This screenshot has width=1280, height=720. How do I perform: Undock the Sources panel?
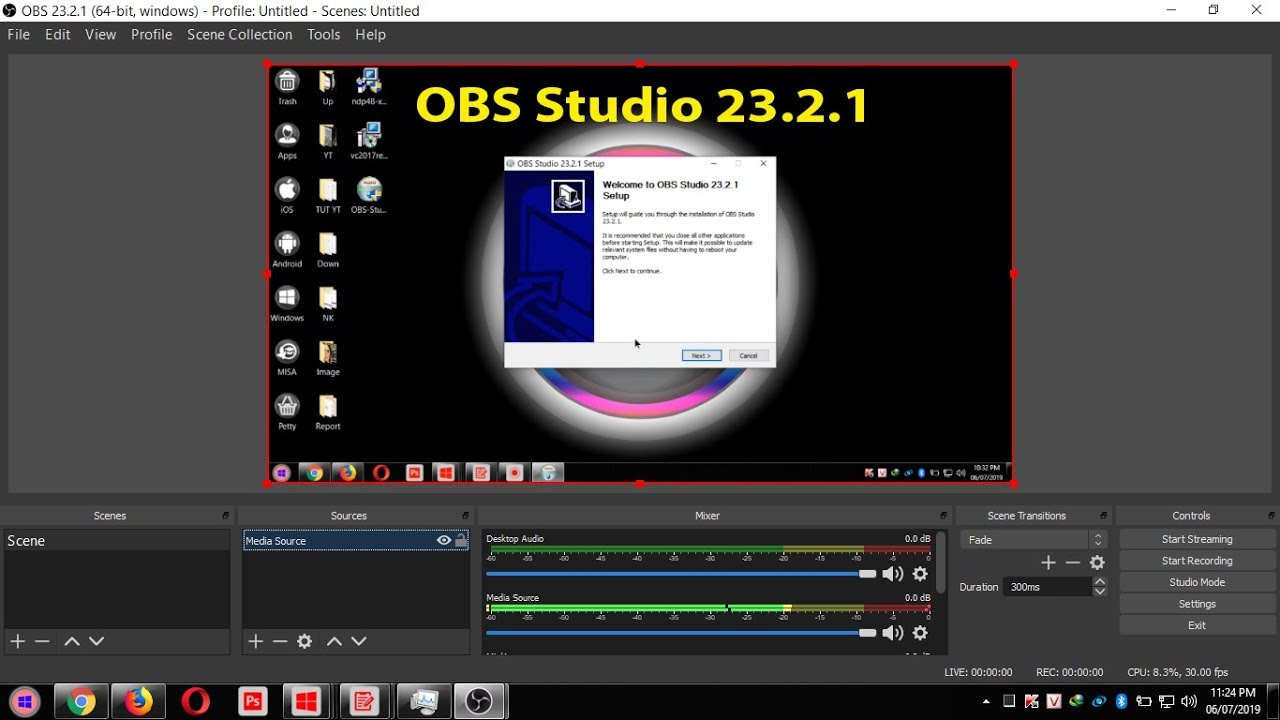(465, 516)
